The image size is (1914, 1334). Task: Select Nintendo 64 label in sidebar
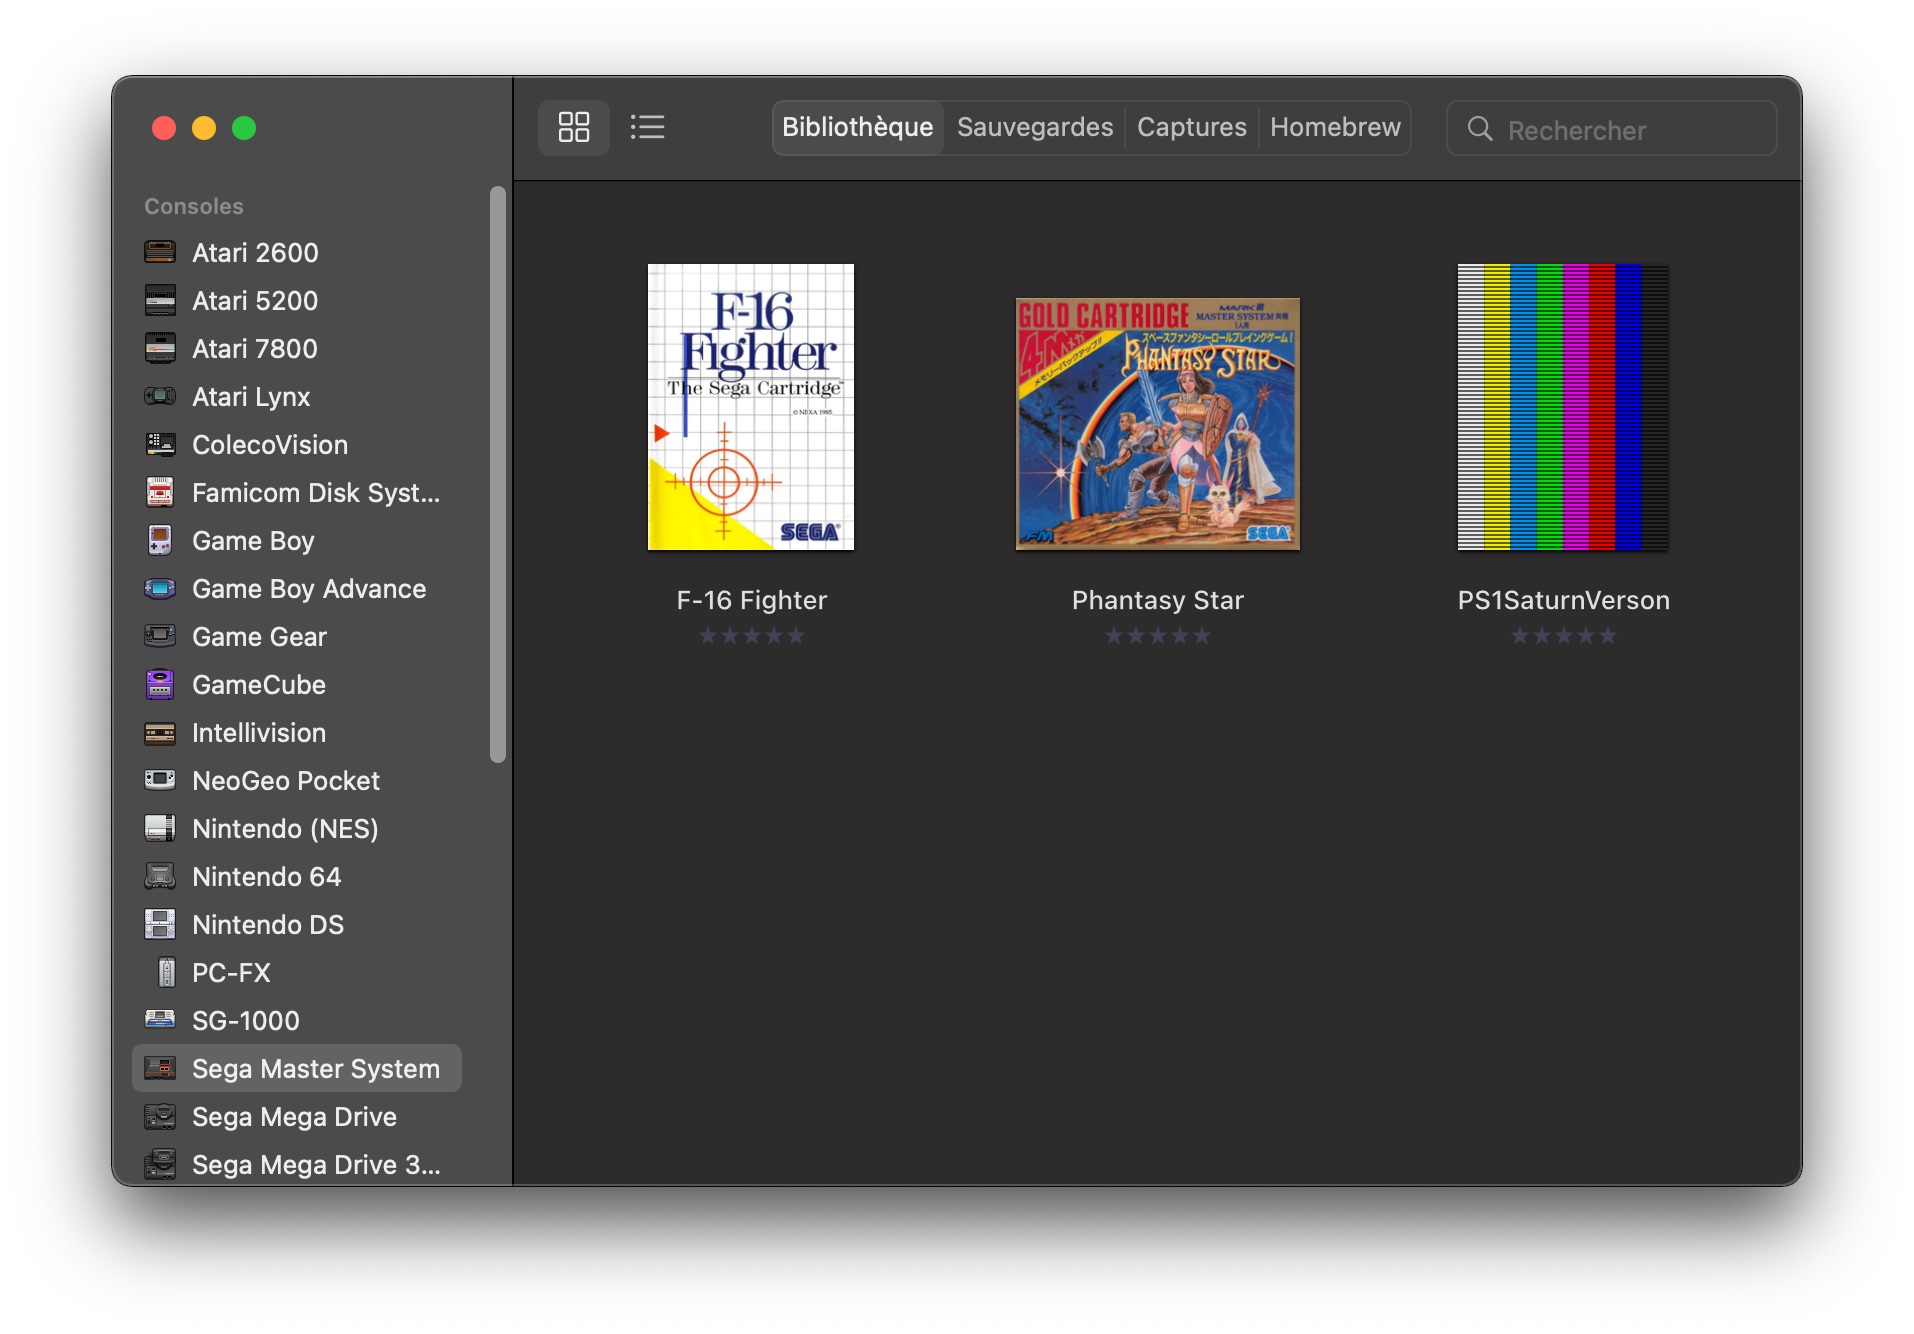[267, 877]
